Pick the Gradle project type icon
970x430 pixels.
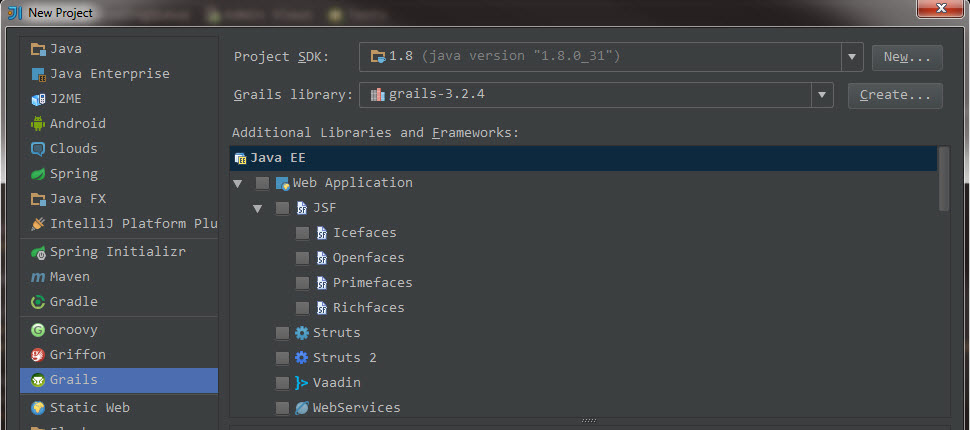point(38,302)
